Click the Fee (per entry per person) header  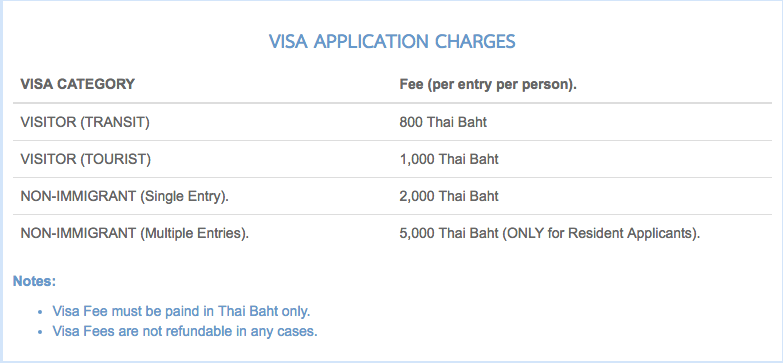[488, 84]
